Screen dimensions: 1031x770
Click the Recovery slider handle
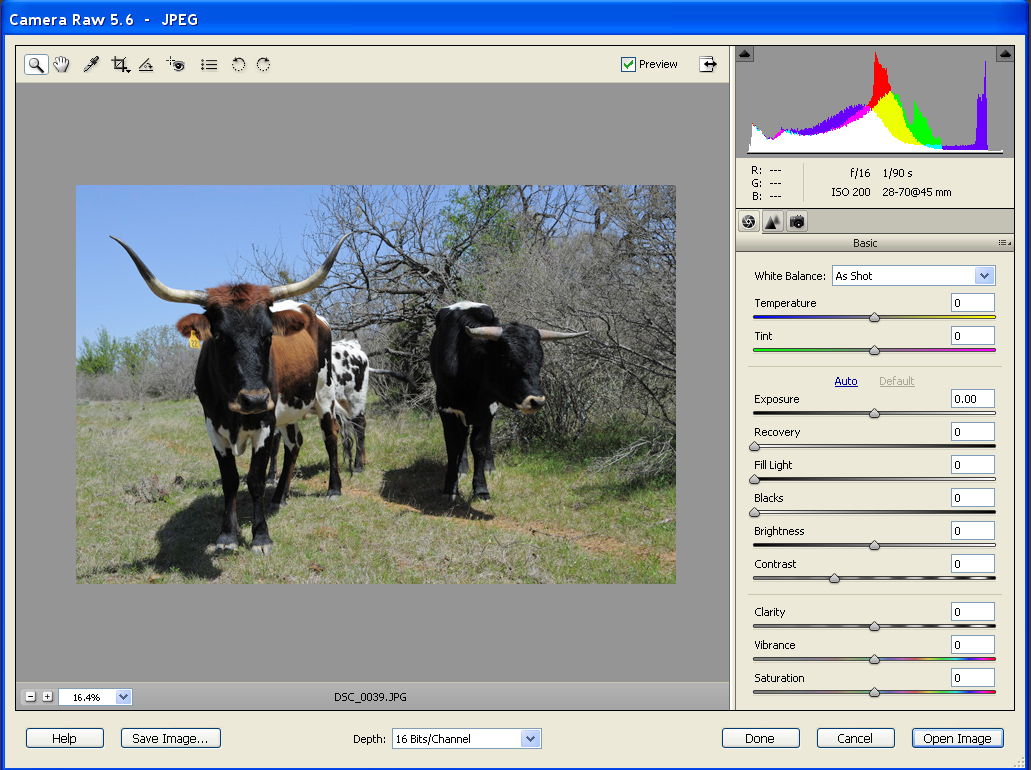(x=755, y=446)
